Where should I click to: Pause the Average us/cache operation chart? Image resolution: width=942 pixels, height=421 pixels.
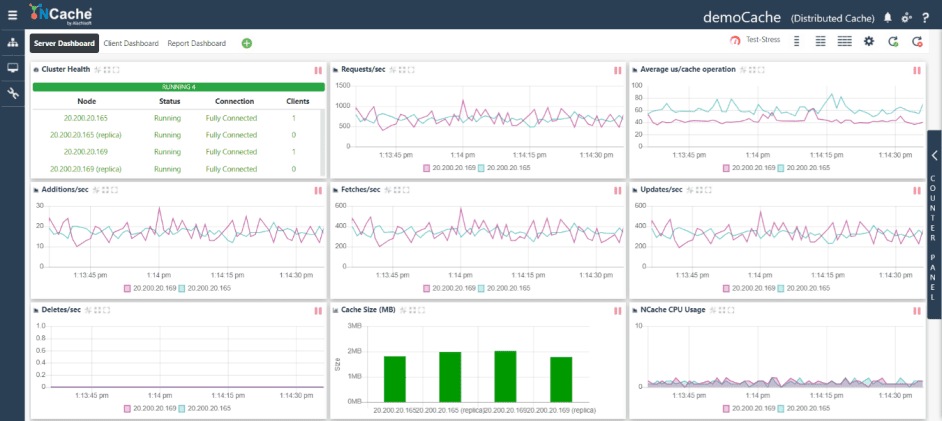(917, 70)
